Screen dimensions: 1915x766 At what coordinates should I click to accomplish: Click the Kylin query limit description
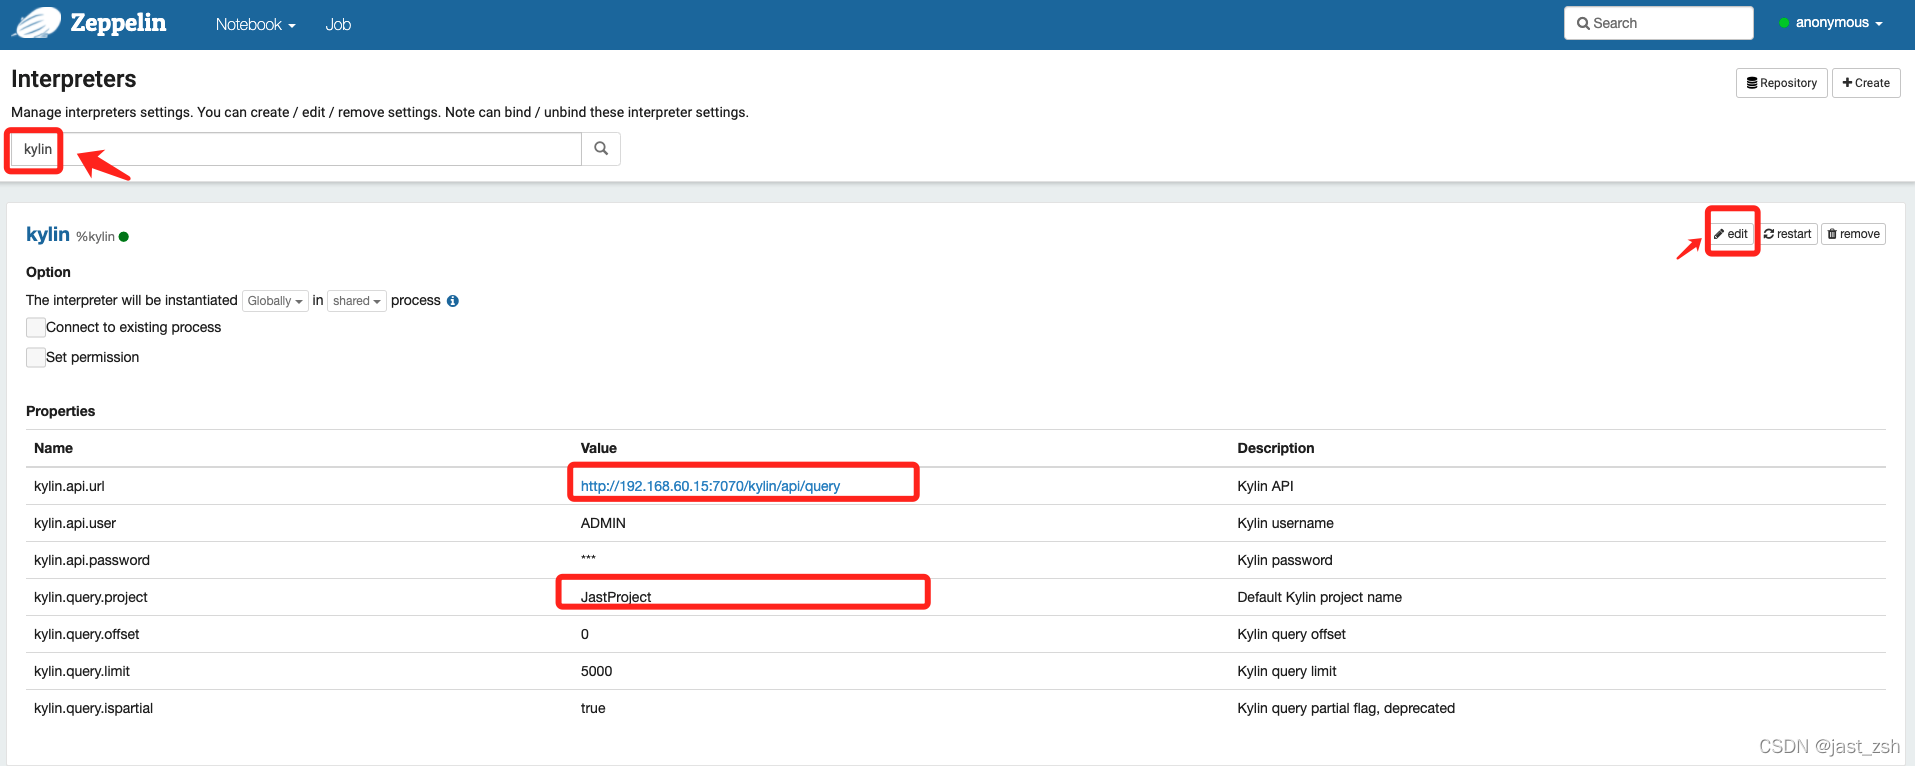pyautogui.click(x=1287, y=671)
